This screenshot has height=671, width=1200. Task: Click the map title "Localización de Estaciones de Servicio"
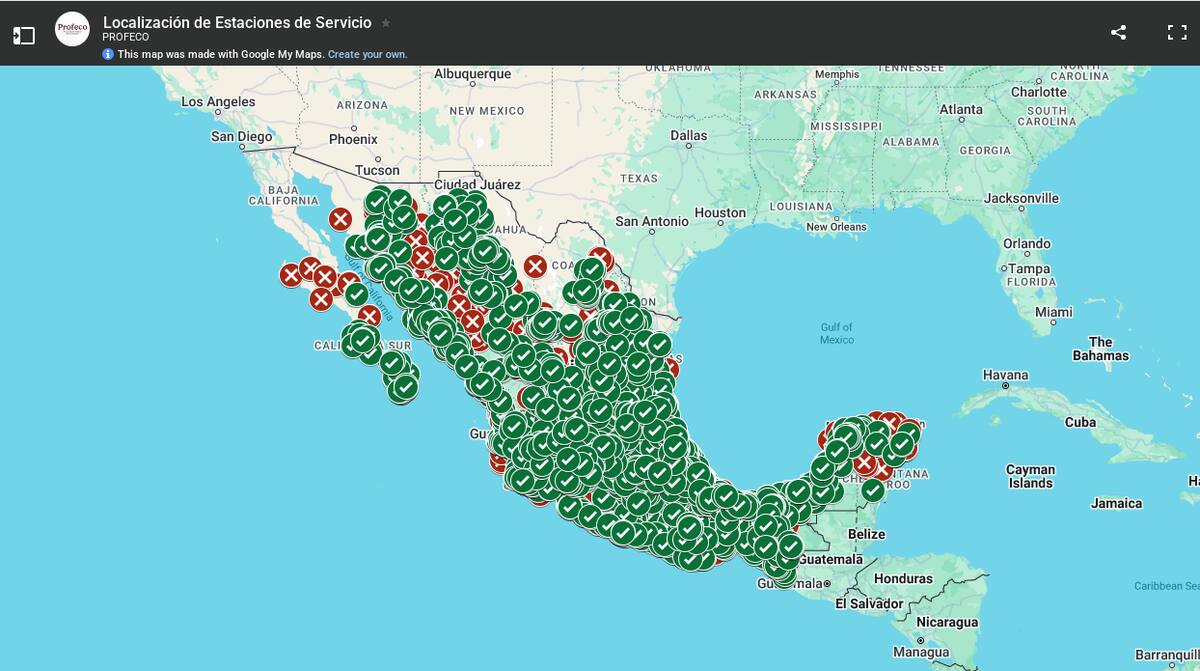click(237, 22)
